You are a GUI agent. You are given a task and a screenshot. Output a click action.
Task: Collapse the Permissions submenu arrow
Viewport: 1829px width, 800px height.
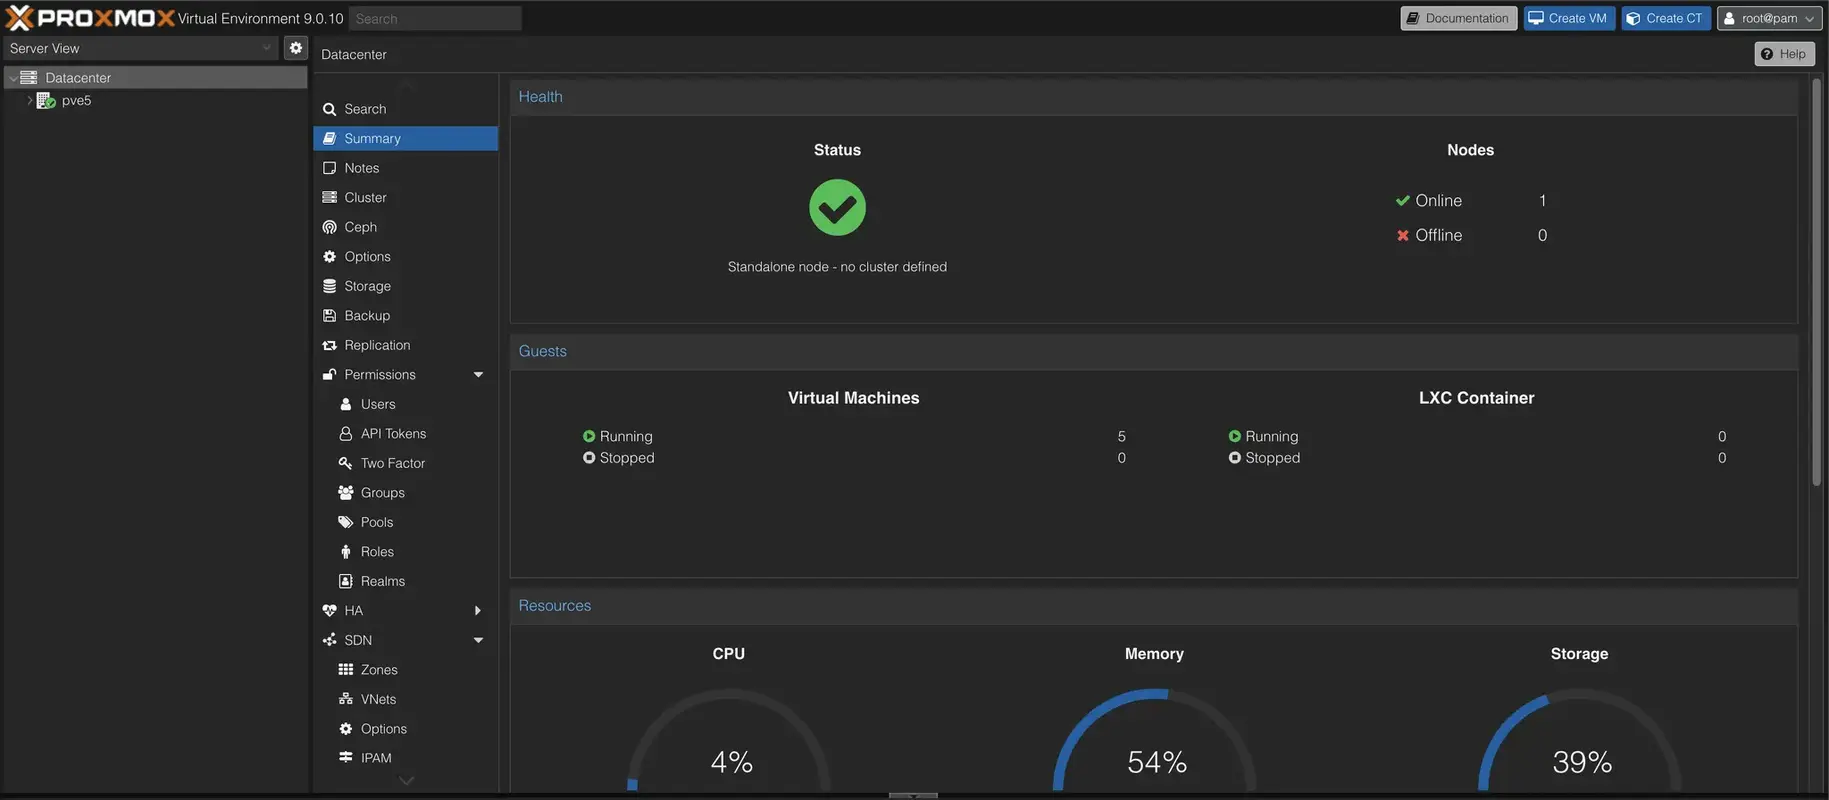click(x=478, y=375)
